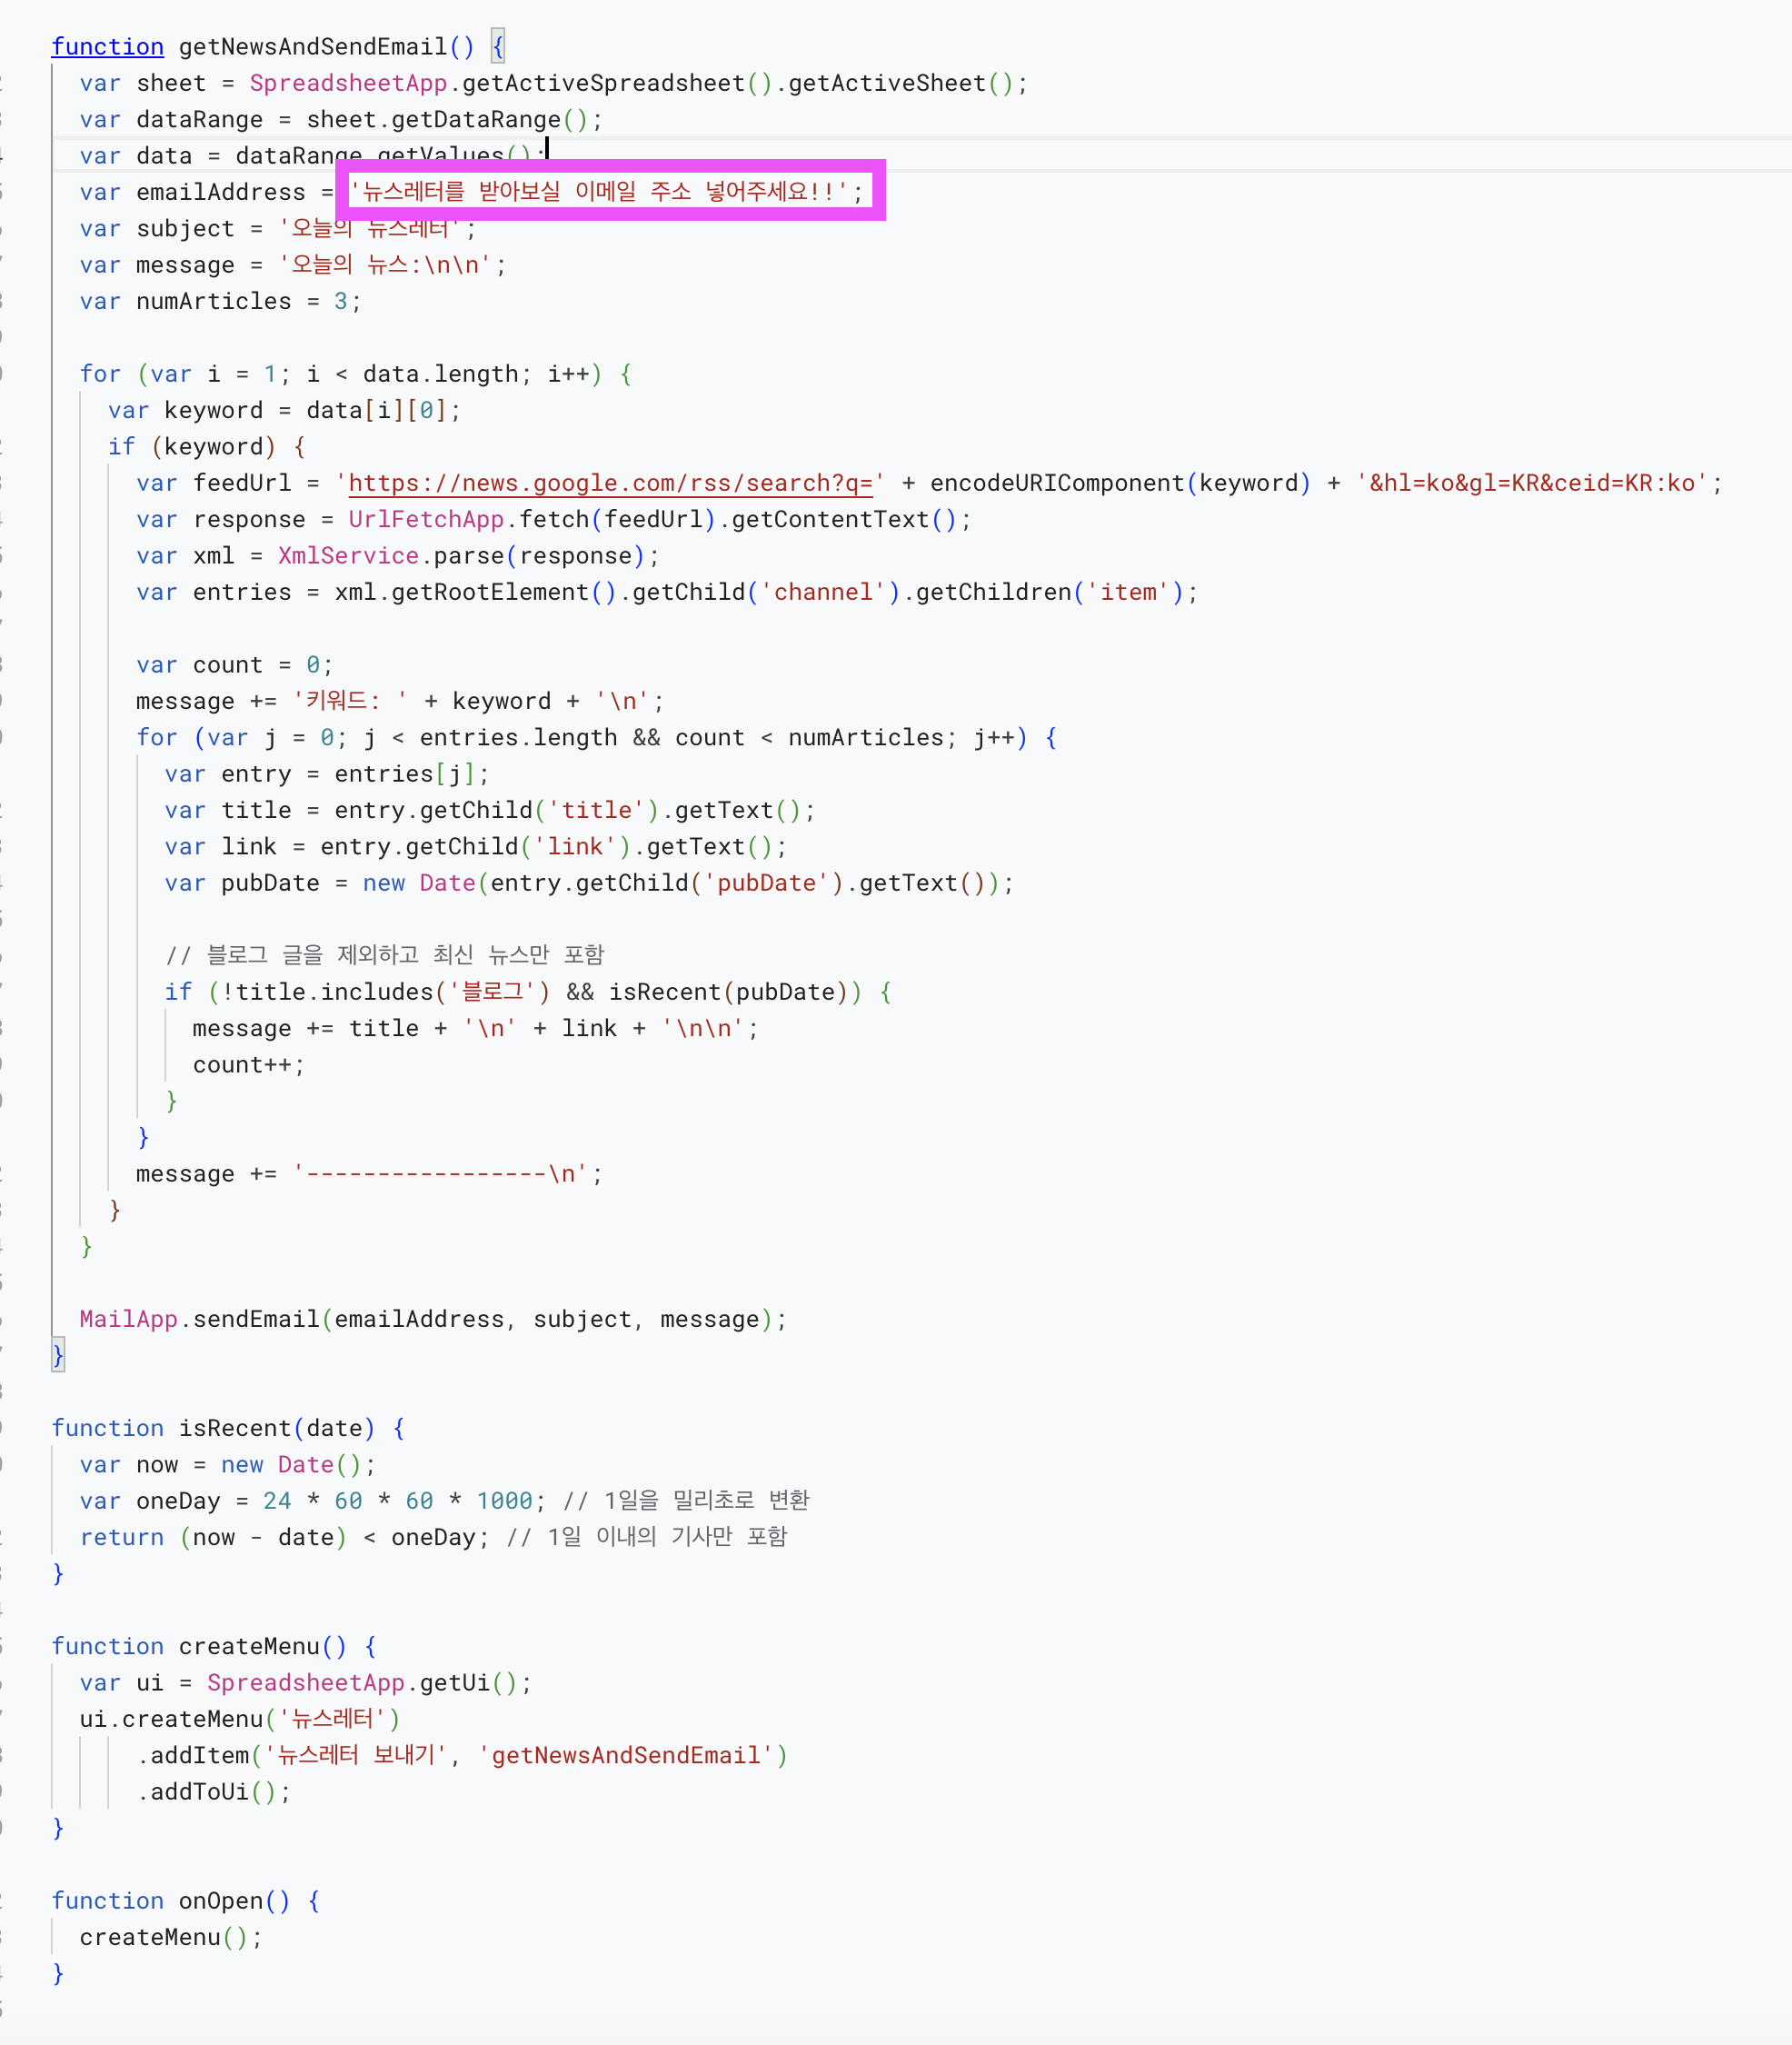
Task: Click the underlined function keyword at top
Action: click(x=107, y=47)
